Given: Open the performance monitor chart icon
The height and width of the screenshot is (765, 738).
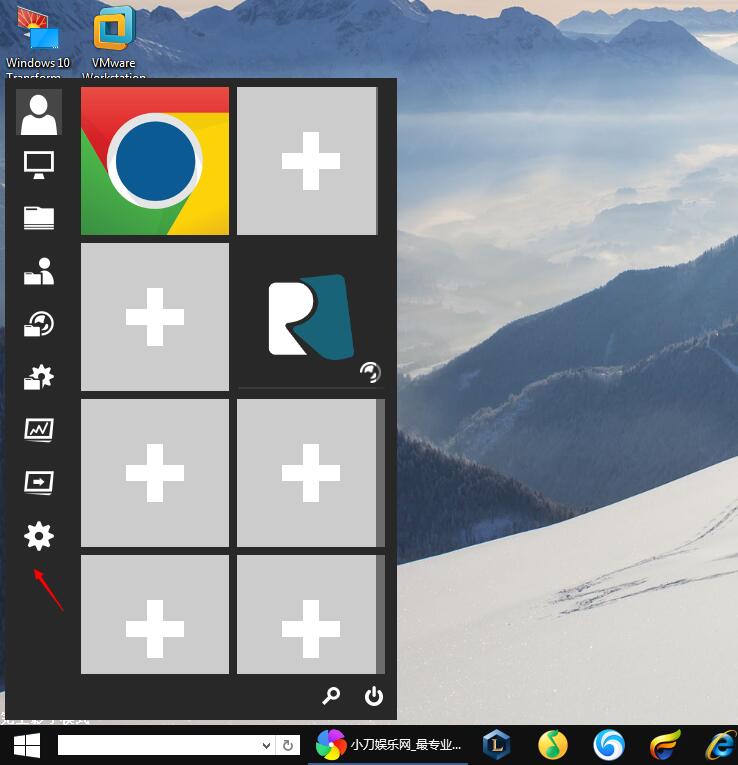Looking at the screenshot, I should coord(39,430).
